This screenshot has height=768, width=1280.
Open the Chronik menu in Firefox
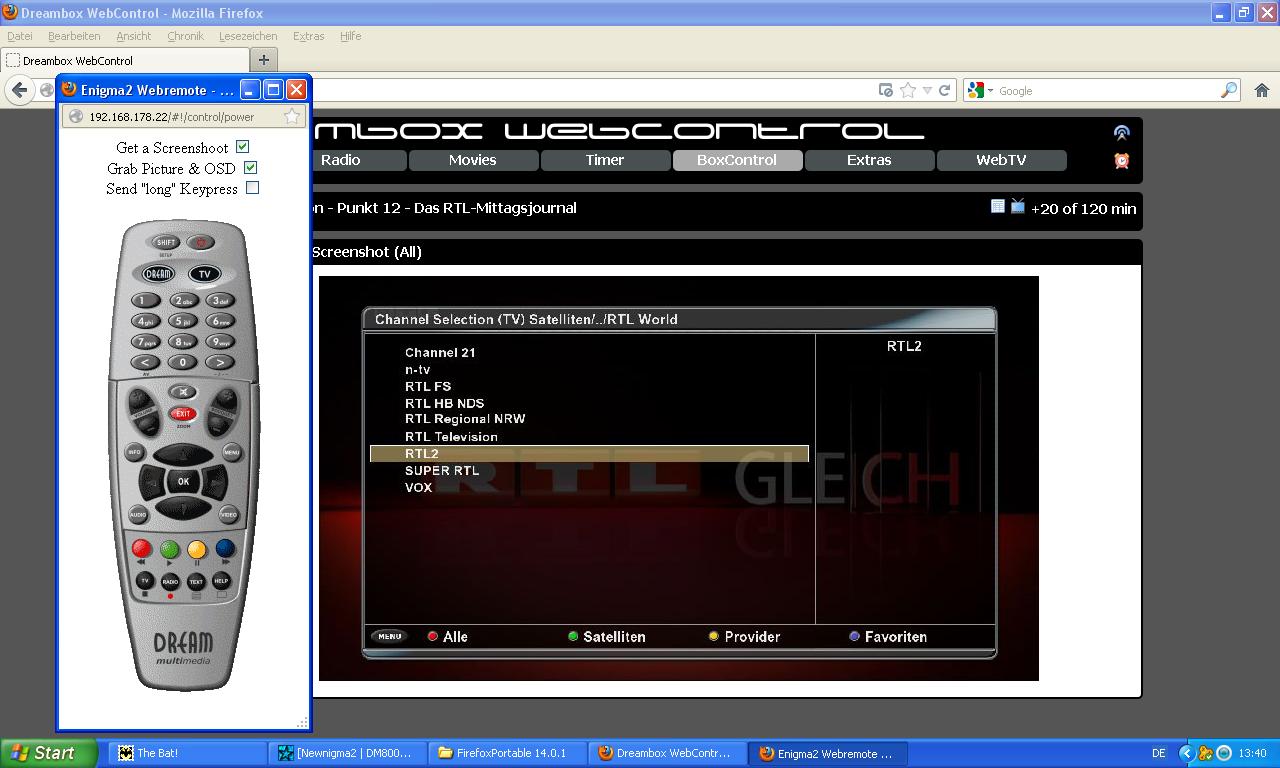click(x=185, y=36)
